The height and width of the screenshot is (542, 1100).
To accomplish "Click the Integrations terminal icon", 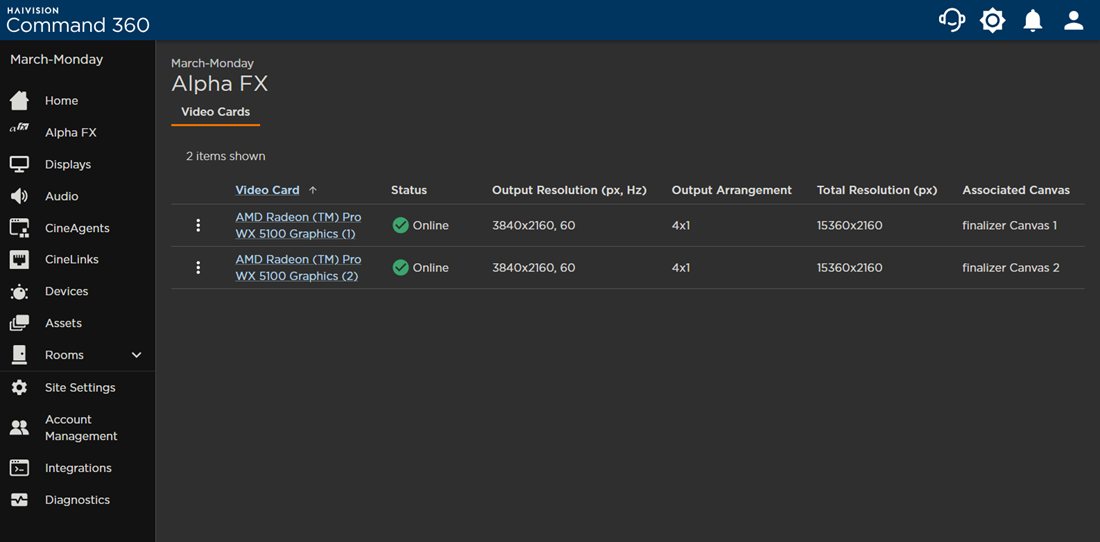I will point(20,468).
